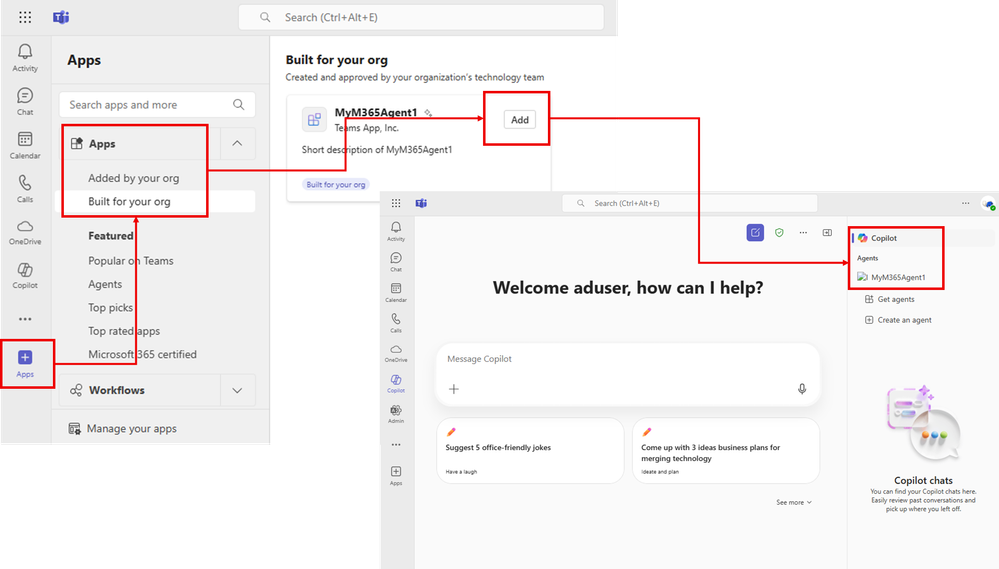Open the MyM365Agent1 app title
Screen dimensions: 999x569
pyautogui.click(x=376, y=112)
